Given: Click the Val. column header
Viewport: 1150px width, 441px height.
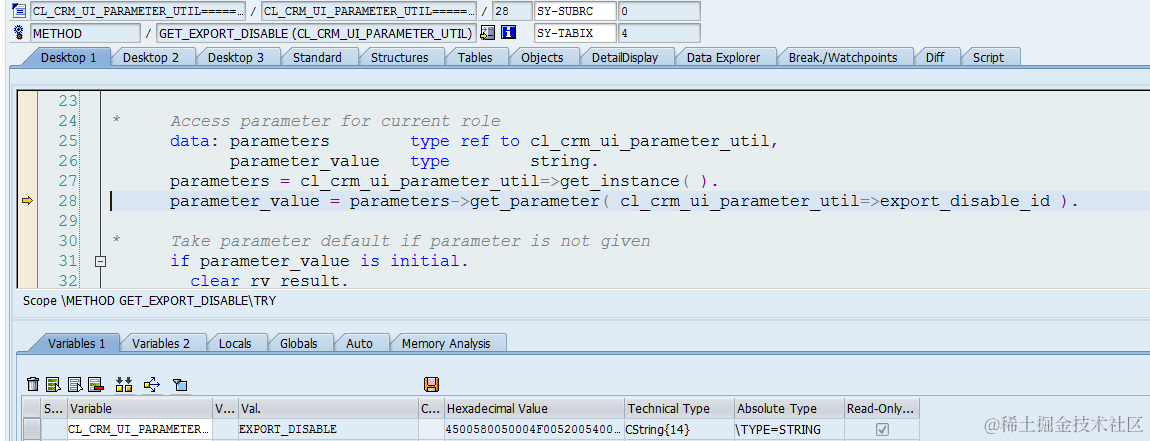Looking at the screenshot, I should pos(327,409).
